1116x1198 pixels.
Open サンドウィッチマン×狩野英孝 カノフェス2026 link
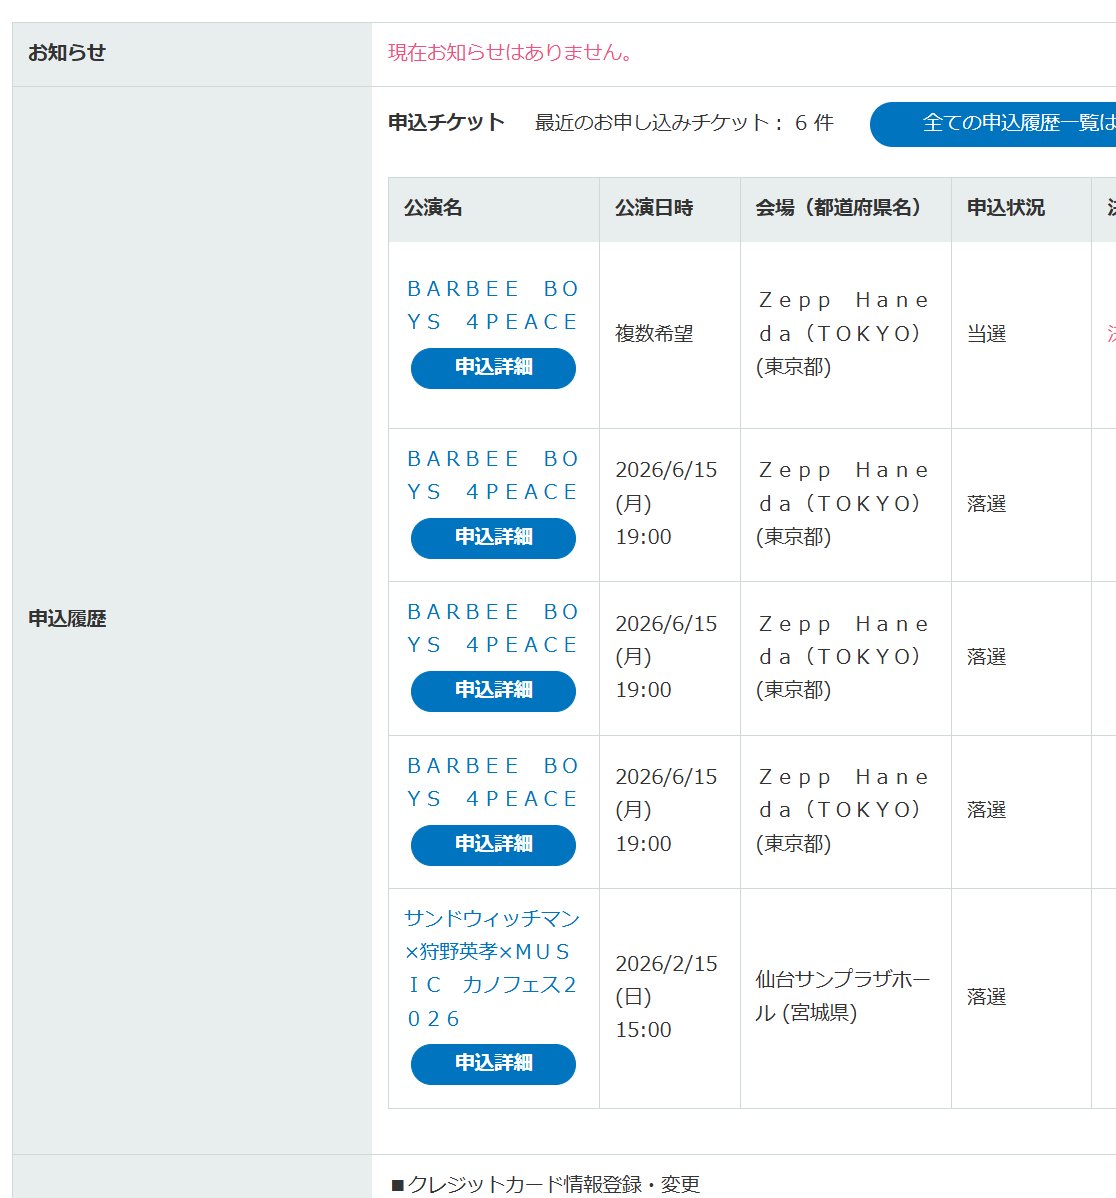[x=493, y=969]
